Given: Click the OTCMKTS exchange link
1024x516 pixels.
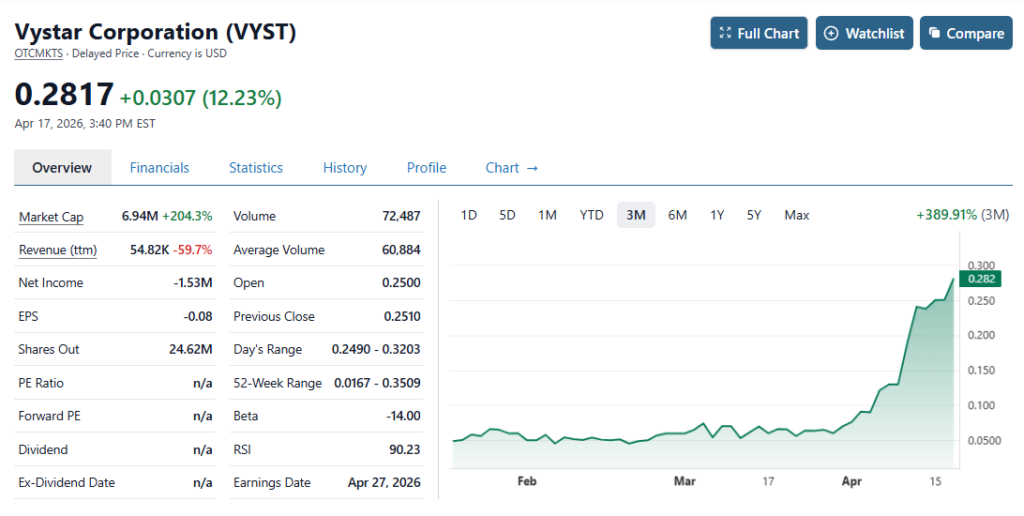Looking at the screenshot, I should (40, 53).
